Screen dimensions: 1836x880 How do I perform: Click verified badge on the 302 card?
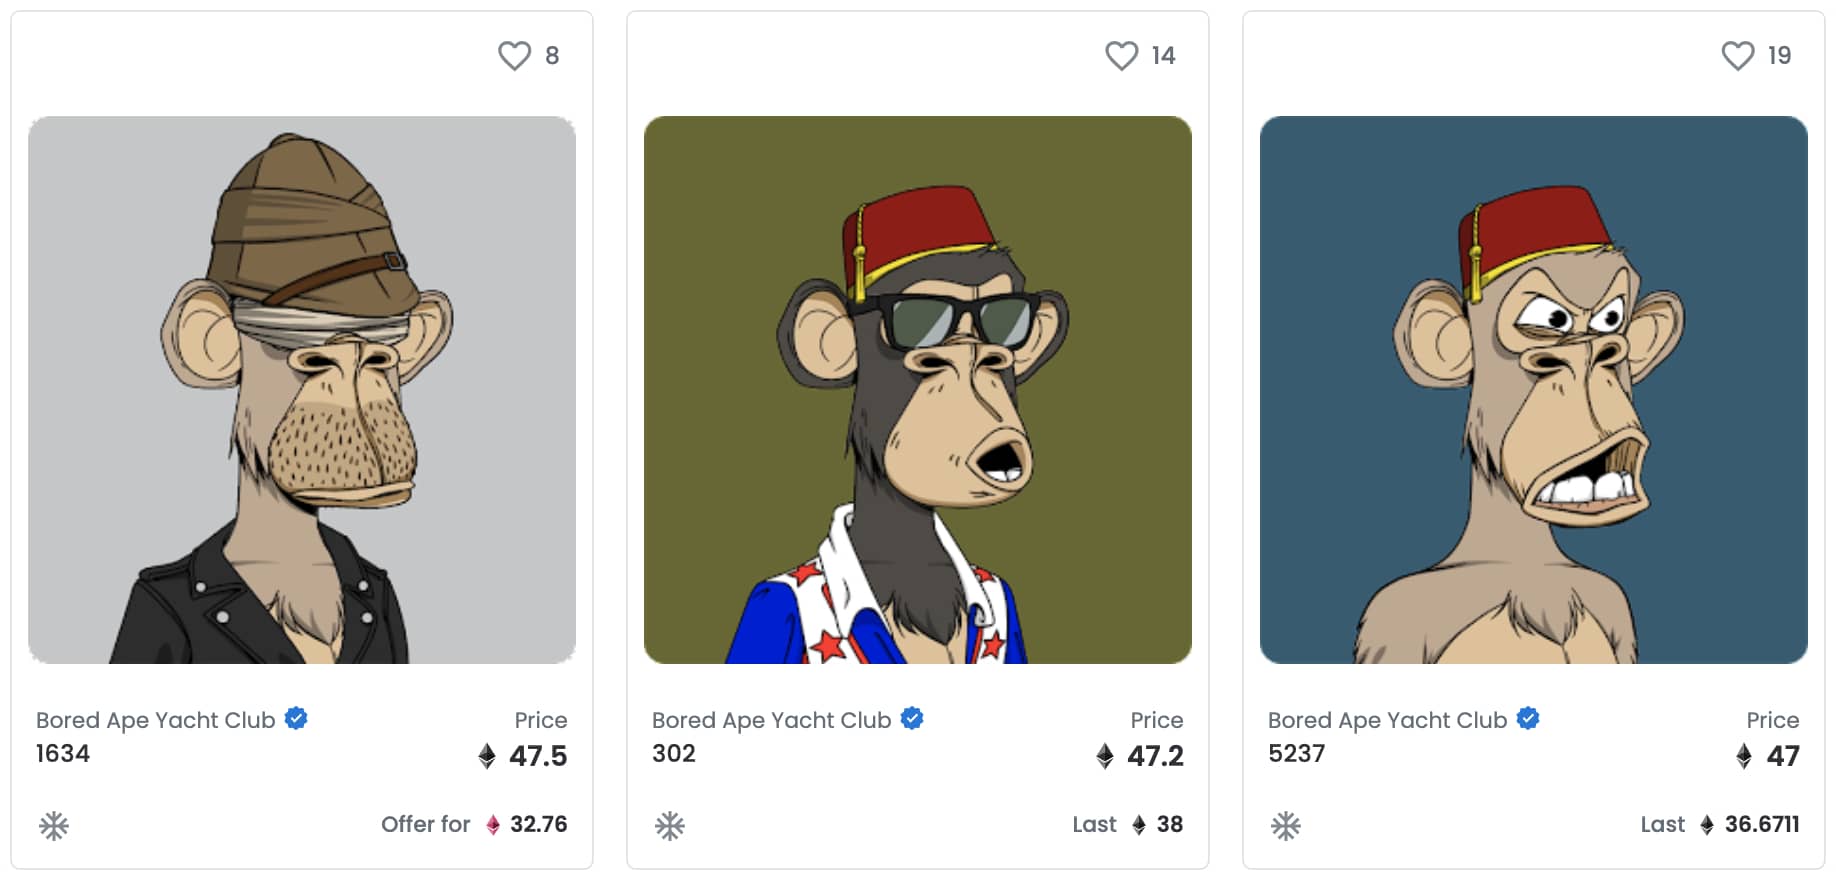tap(912, 718)
